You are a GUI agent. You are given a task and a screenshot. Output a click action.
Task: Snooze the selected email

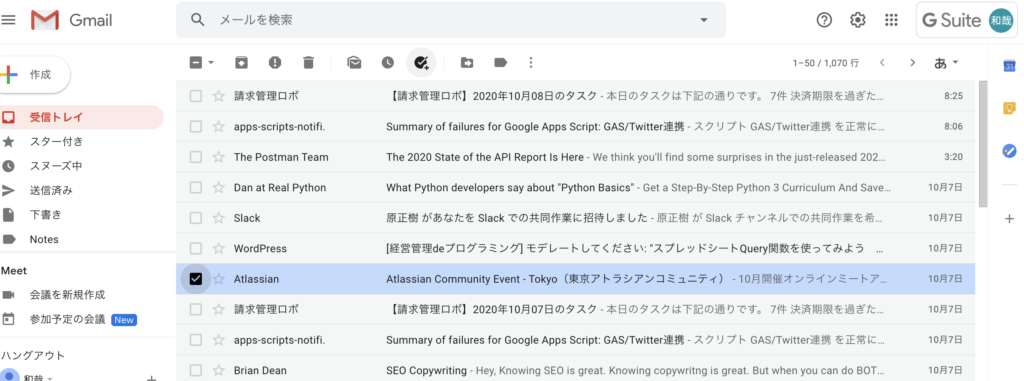pos(388,63)
